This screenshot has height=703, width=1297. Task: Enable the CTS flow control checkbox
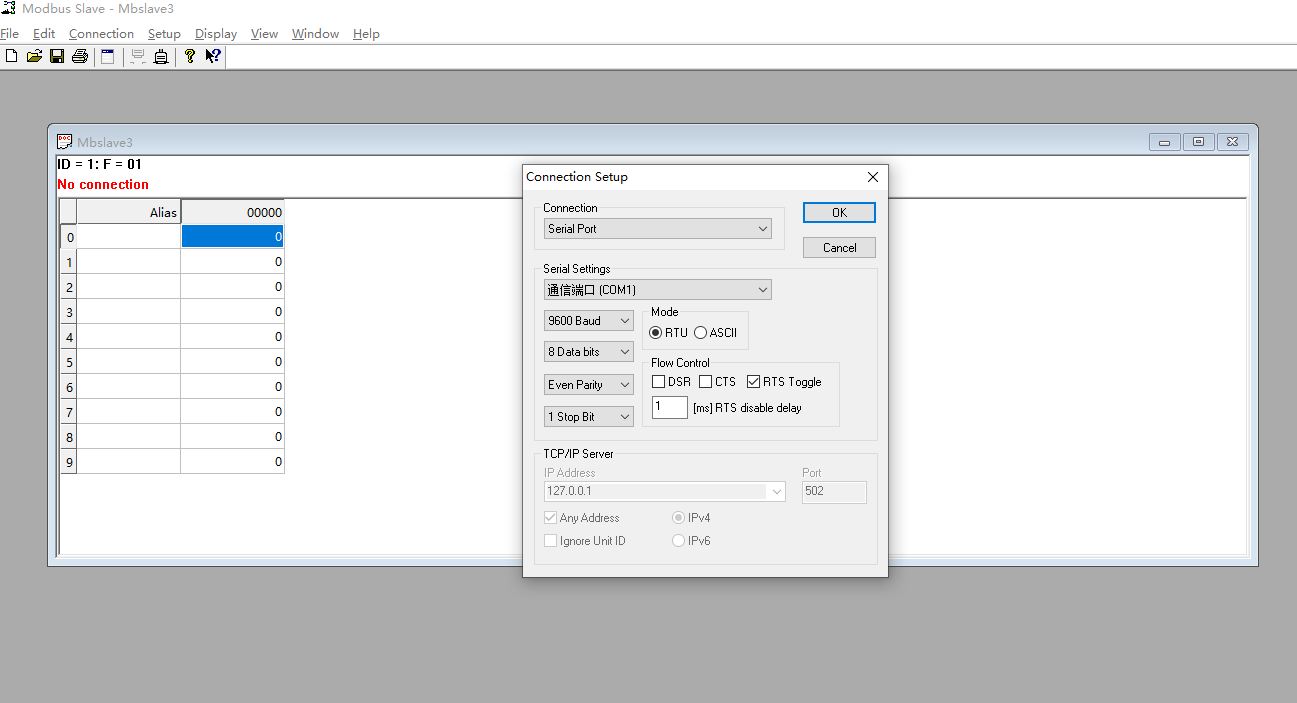(x=705, y=382)
